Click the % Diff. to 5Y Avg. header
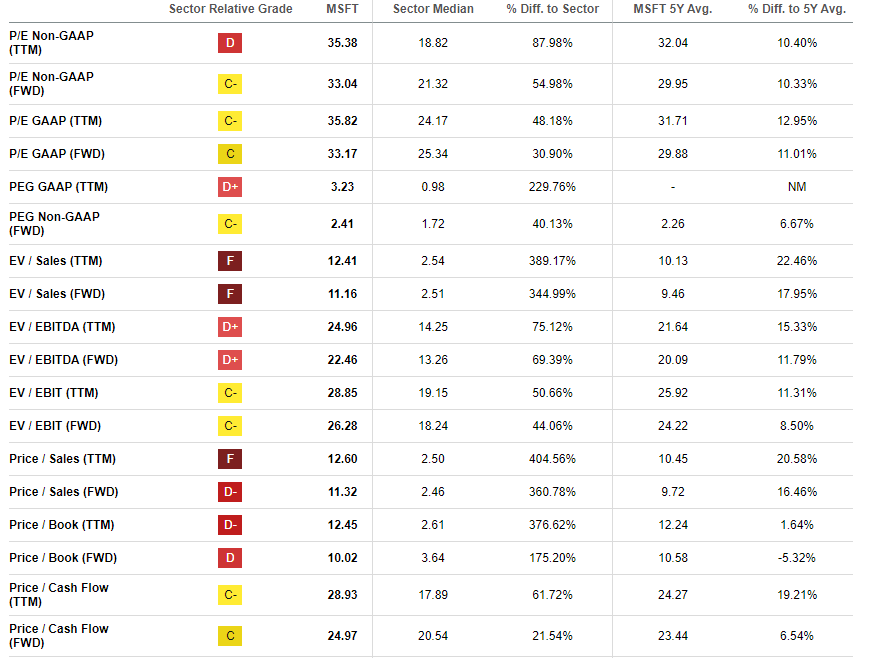This screenshot has width=872, height=658. coord(796,9)
